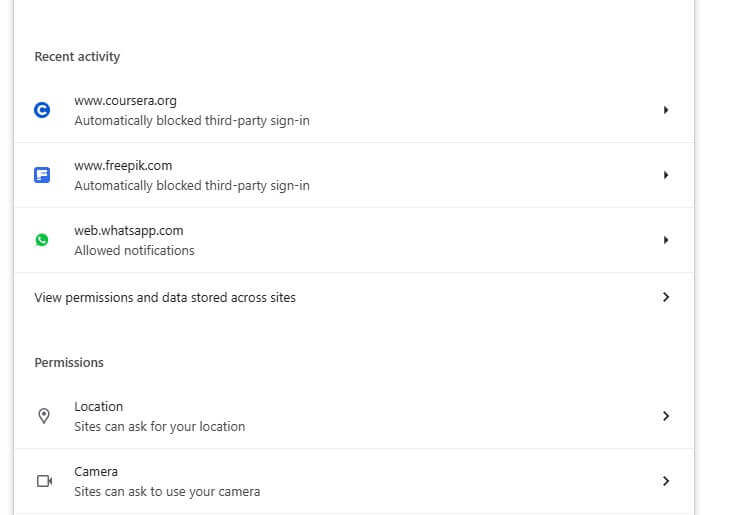Open the Location permission row
Image resolution: width=747 pixels, height=515 pixels.
tap(354, 416)
